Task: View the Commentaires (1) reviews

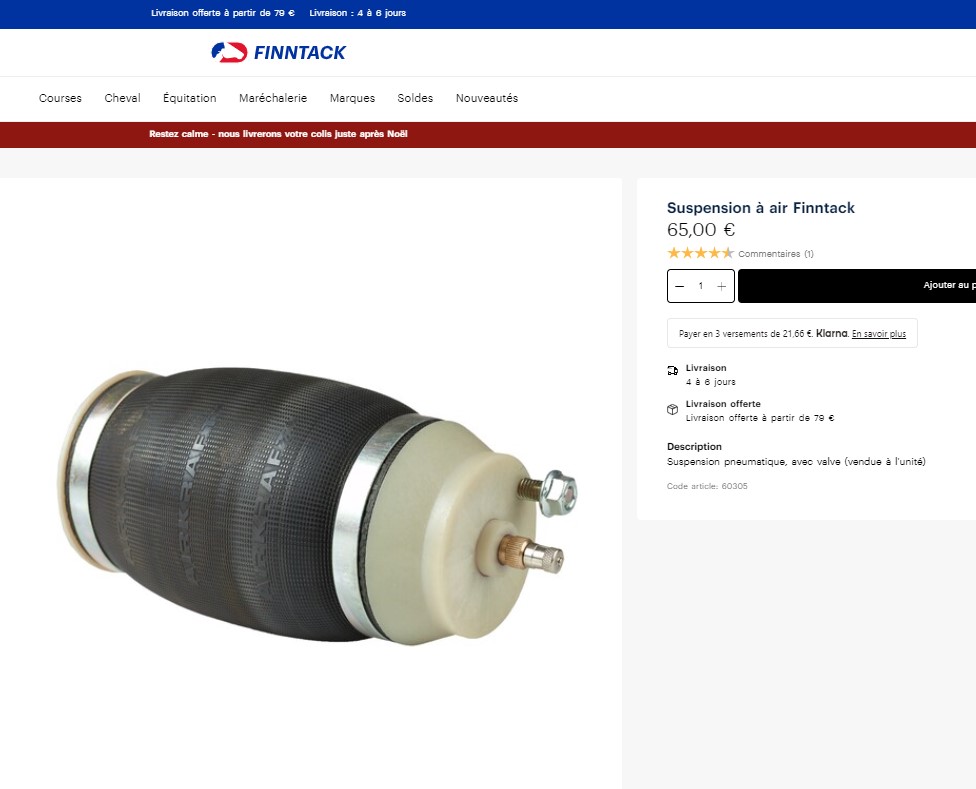Action: (776, 254)
